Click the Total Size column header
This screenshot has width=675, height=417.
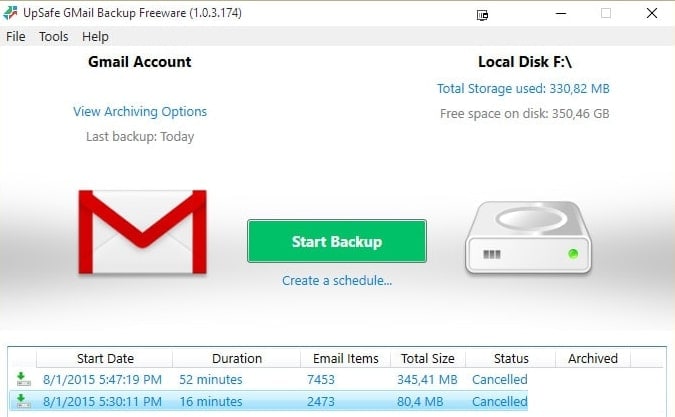(x=427, y=358)
